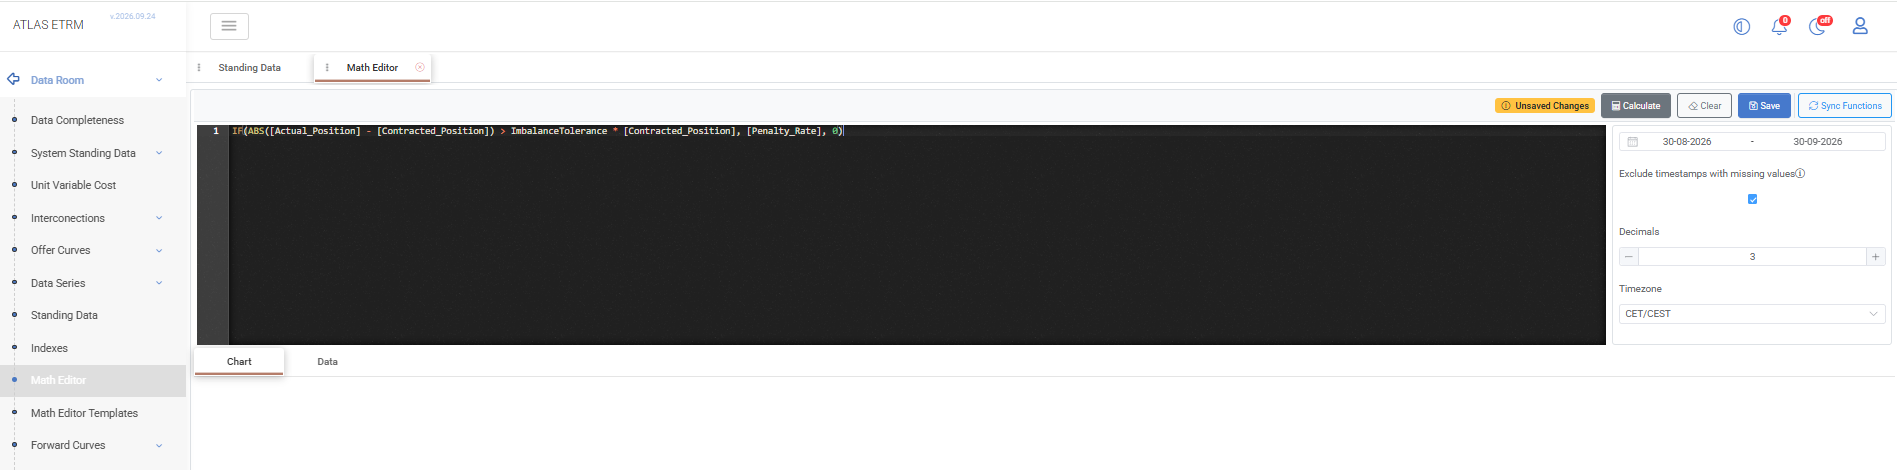This screenshot has width=1897, height=470.
Task: Click the Unsaved Changes warning badge
Action: 1545,105
